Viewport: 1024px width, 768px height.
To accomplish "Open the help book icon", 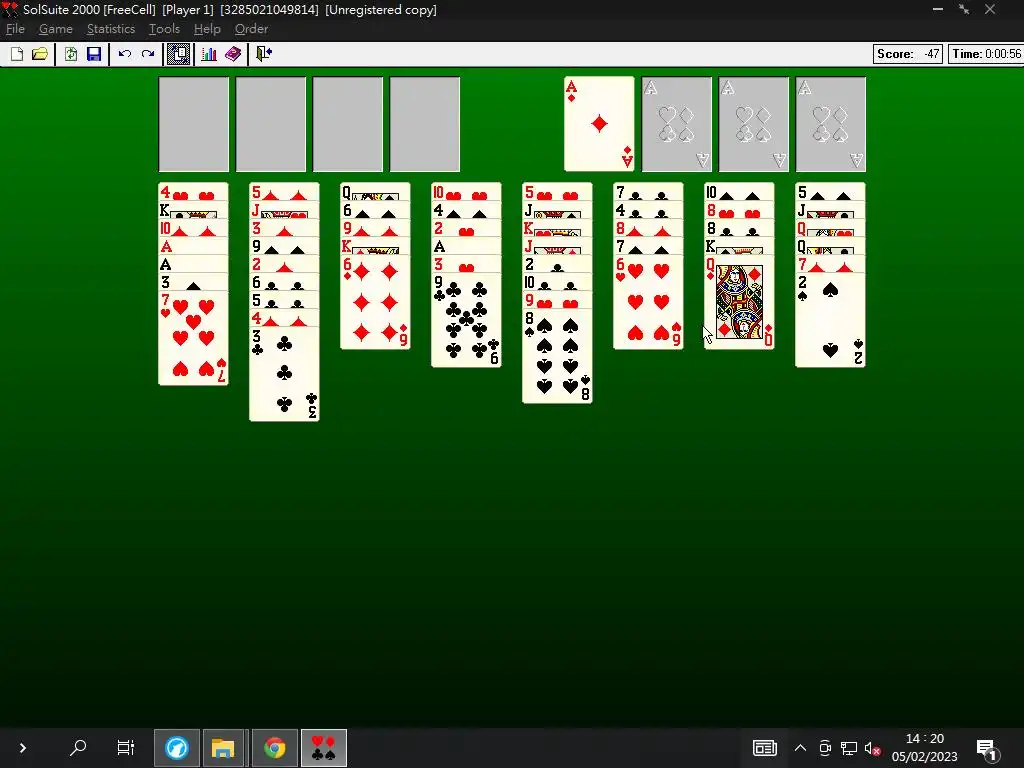I will (232, 54).
